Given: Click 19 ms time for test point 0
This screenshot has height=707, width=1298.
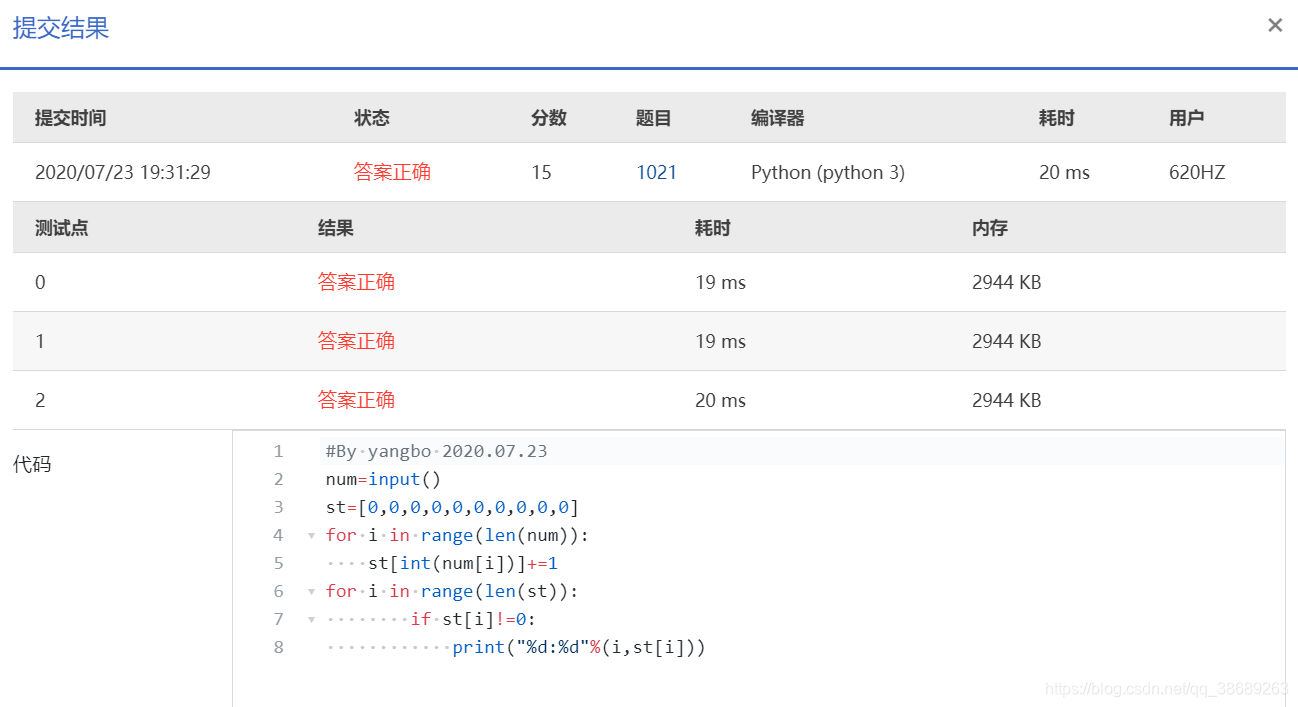Looking at the screenshot, I should 720,282.
